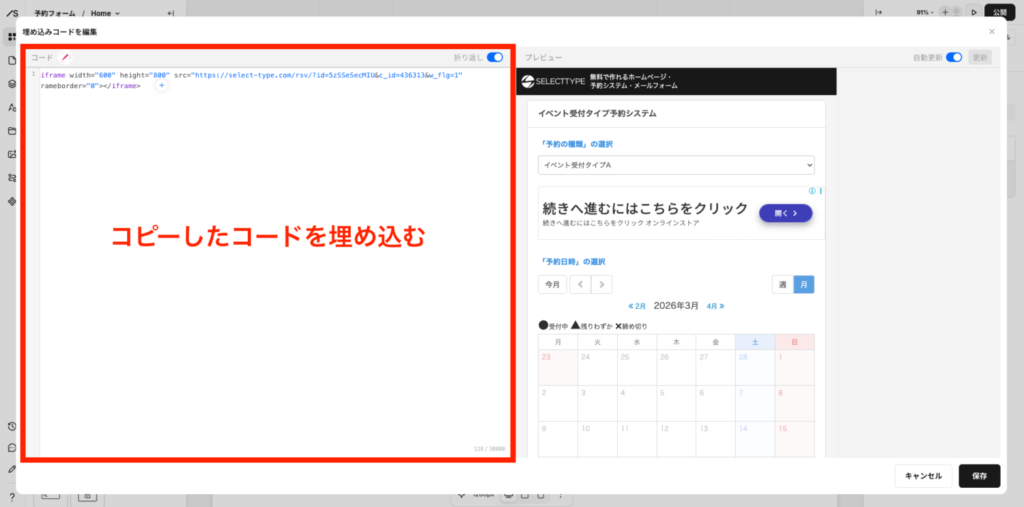Switch calendar to 週 week view
Viewport: 1024px width, 507px height.
(x=782, y=284)
